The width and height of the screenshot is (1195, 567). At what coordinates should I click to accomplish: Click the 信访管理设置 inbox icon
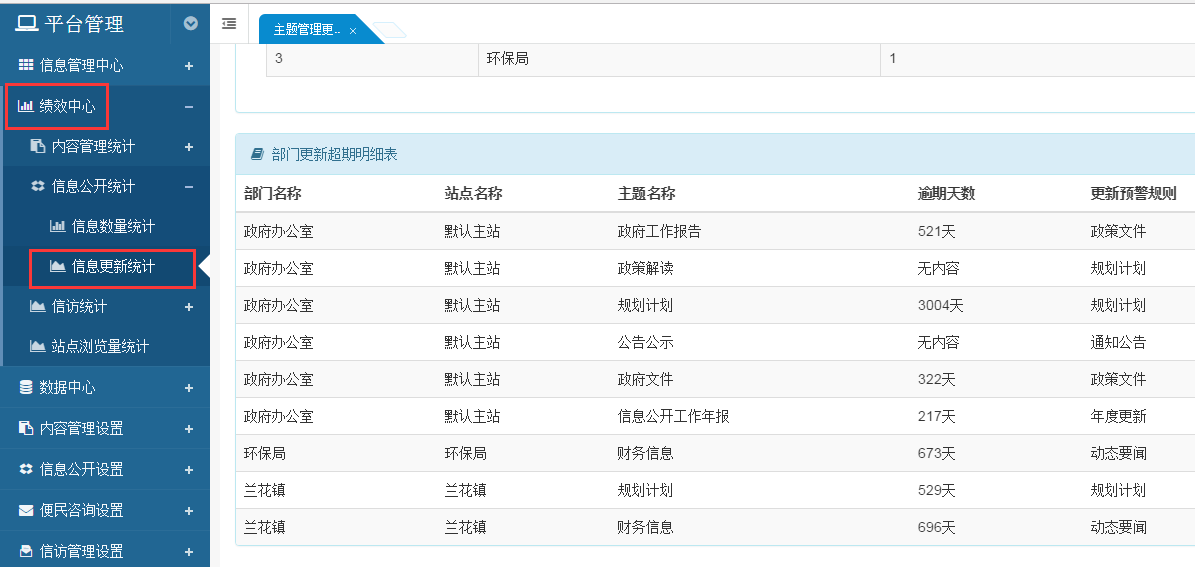(26, 551)
